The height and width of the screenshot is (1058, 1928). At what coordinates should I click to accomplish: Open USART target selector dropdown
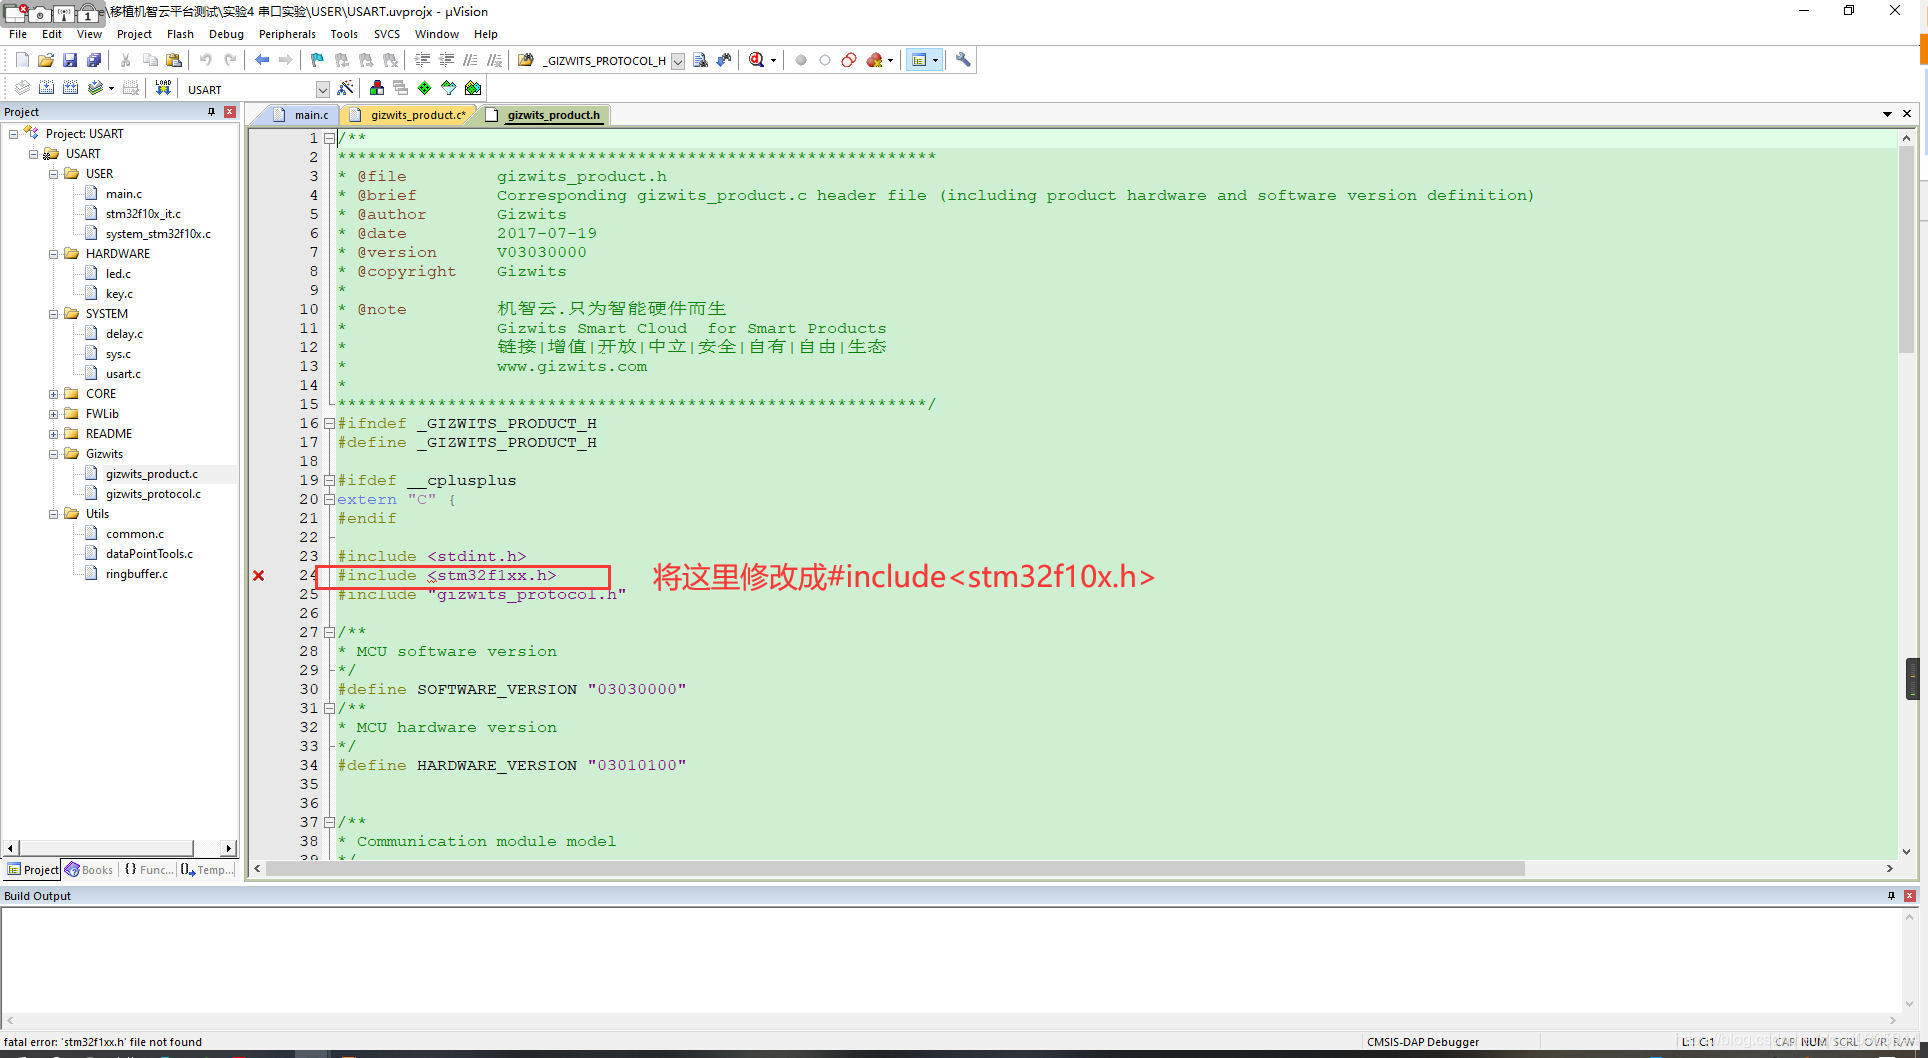322,89
